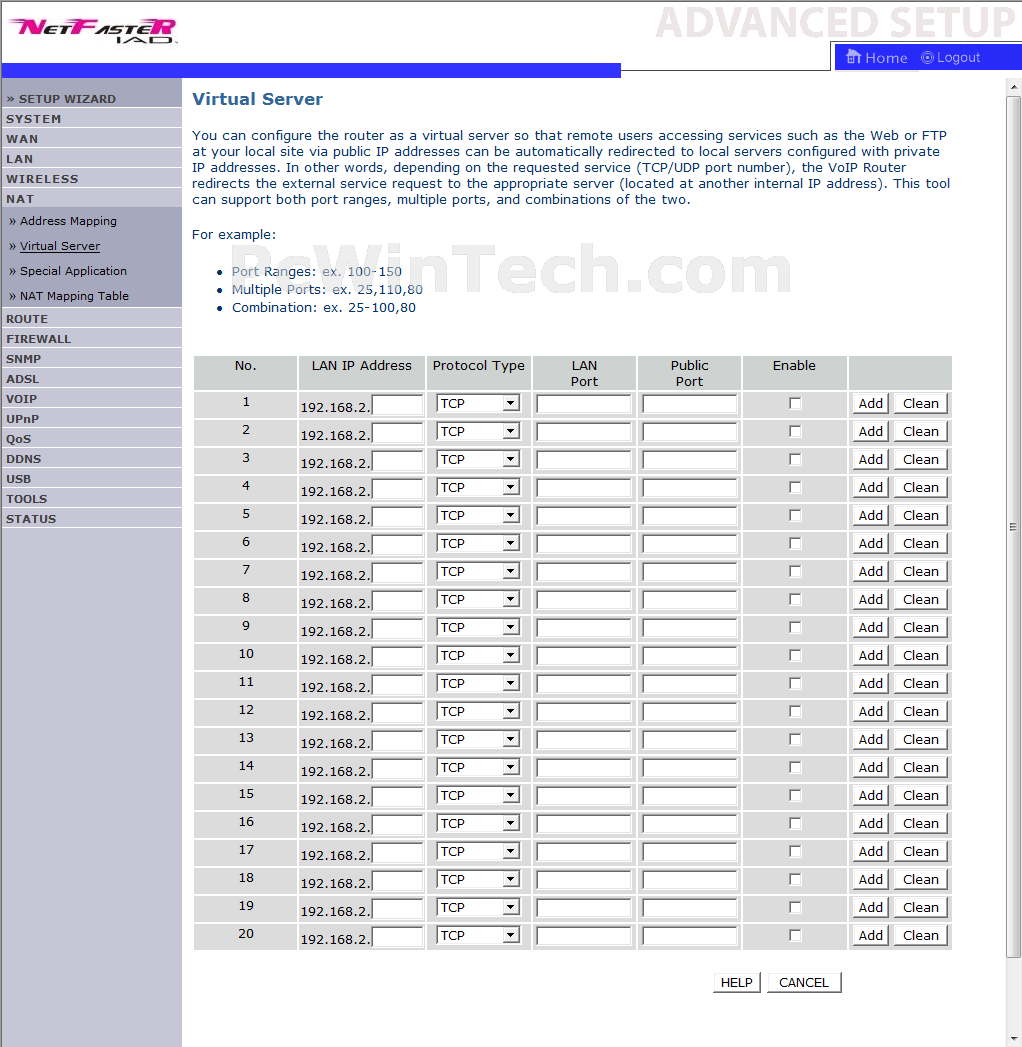Click the LAN IP Address field in row 12
This screenshot has width=1022, height=1047.
(397, 713)
